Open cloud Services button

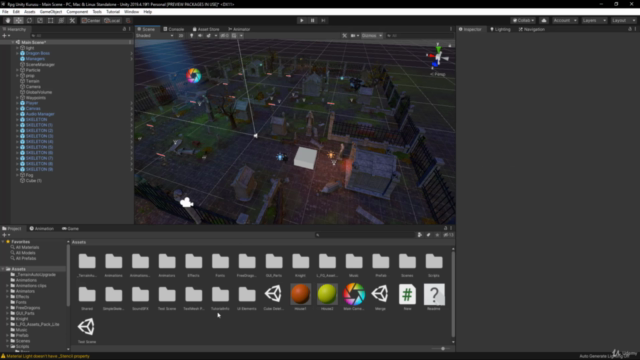[x=544, y=20]
